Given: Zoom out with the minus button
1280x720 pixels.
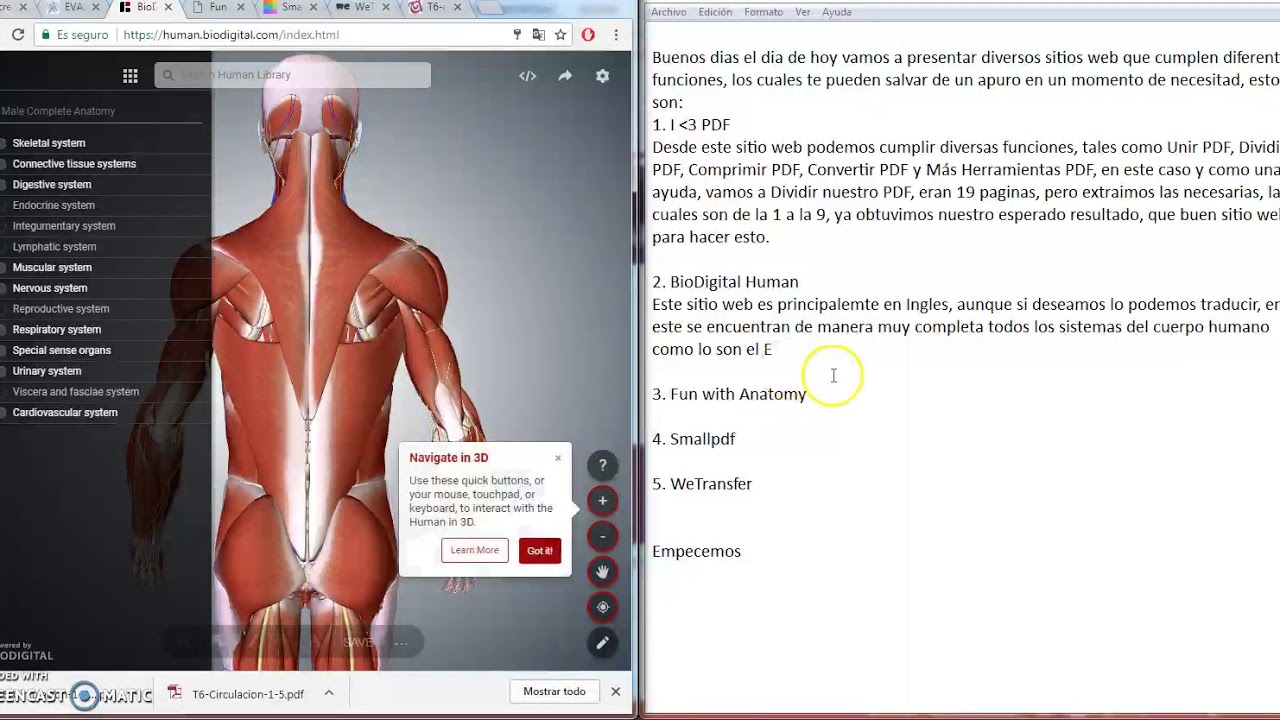Looking at the screenshot, I should pos(602,536).
